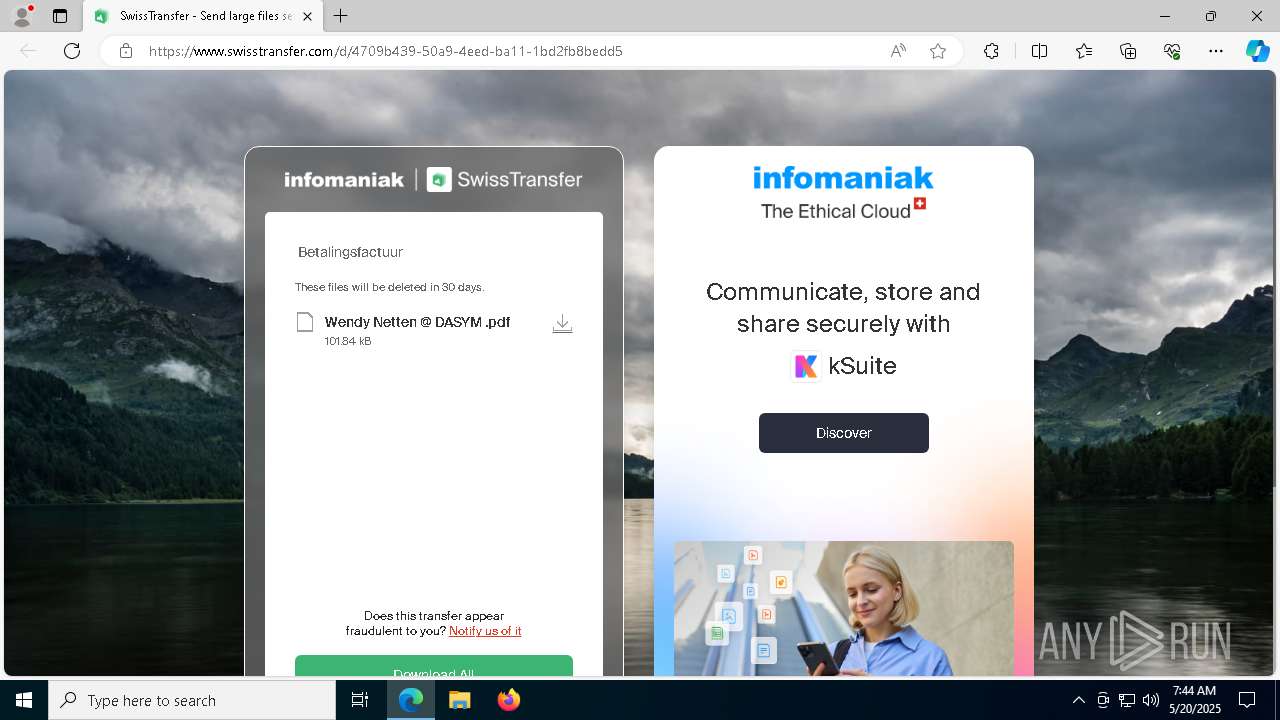The height and width of the screenshot is (720, 1280).
Task: Open the taskbar clock and date
Action: [1195, 700]
